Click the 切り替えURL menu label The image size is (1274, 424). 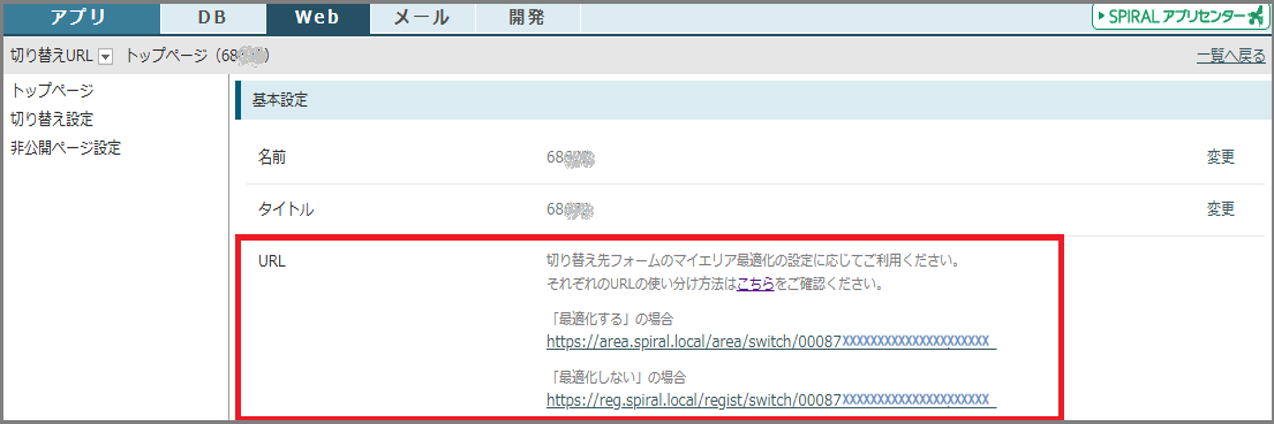pyautogui.click(x=50, y=56)
